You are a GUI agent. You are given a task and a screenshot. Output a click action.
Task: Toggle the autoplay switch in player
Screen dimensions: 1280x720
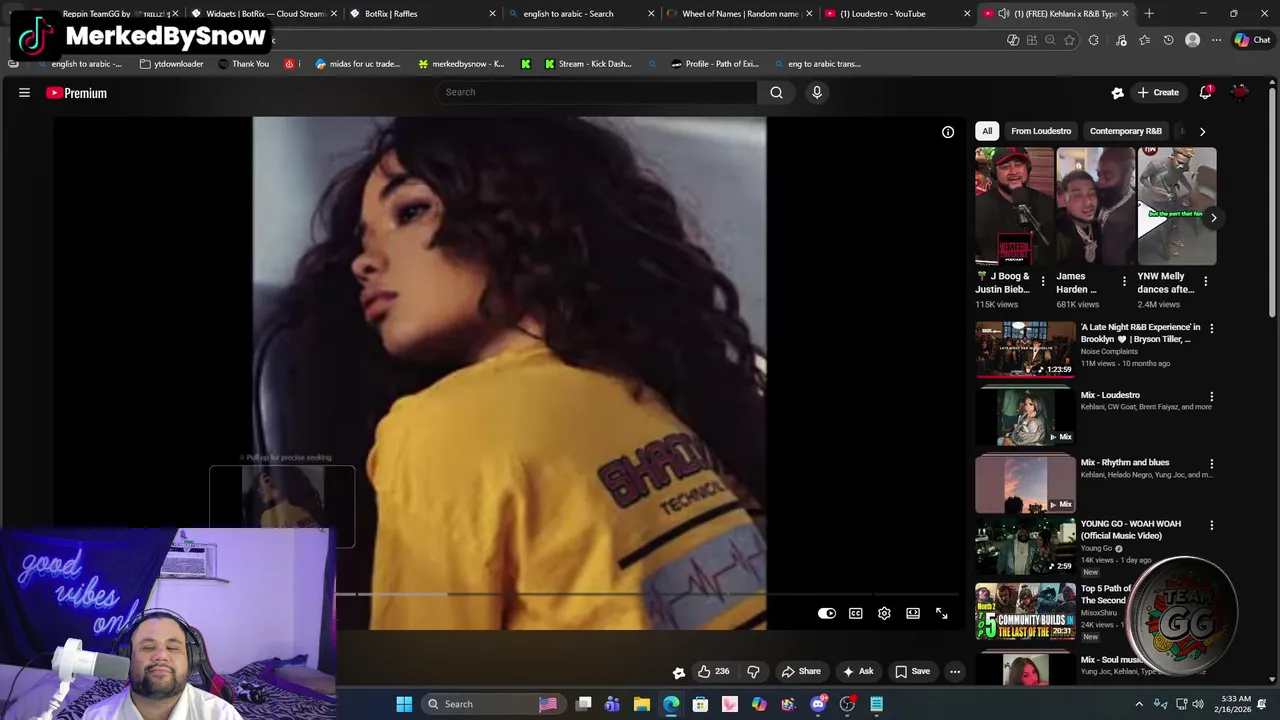coord(826,613)
